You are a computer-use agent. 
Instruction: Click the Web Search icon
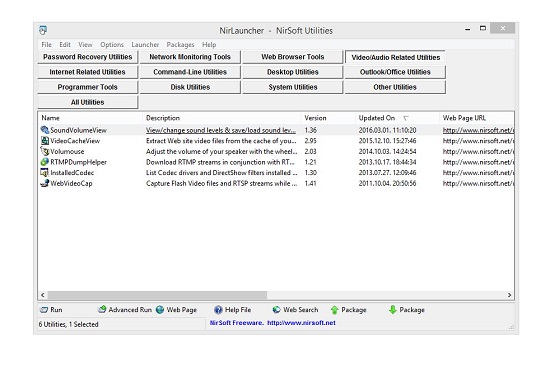[276, 309]
